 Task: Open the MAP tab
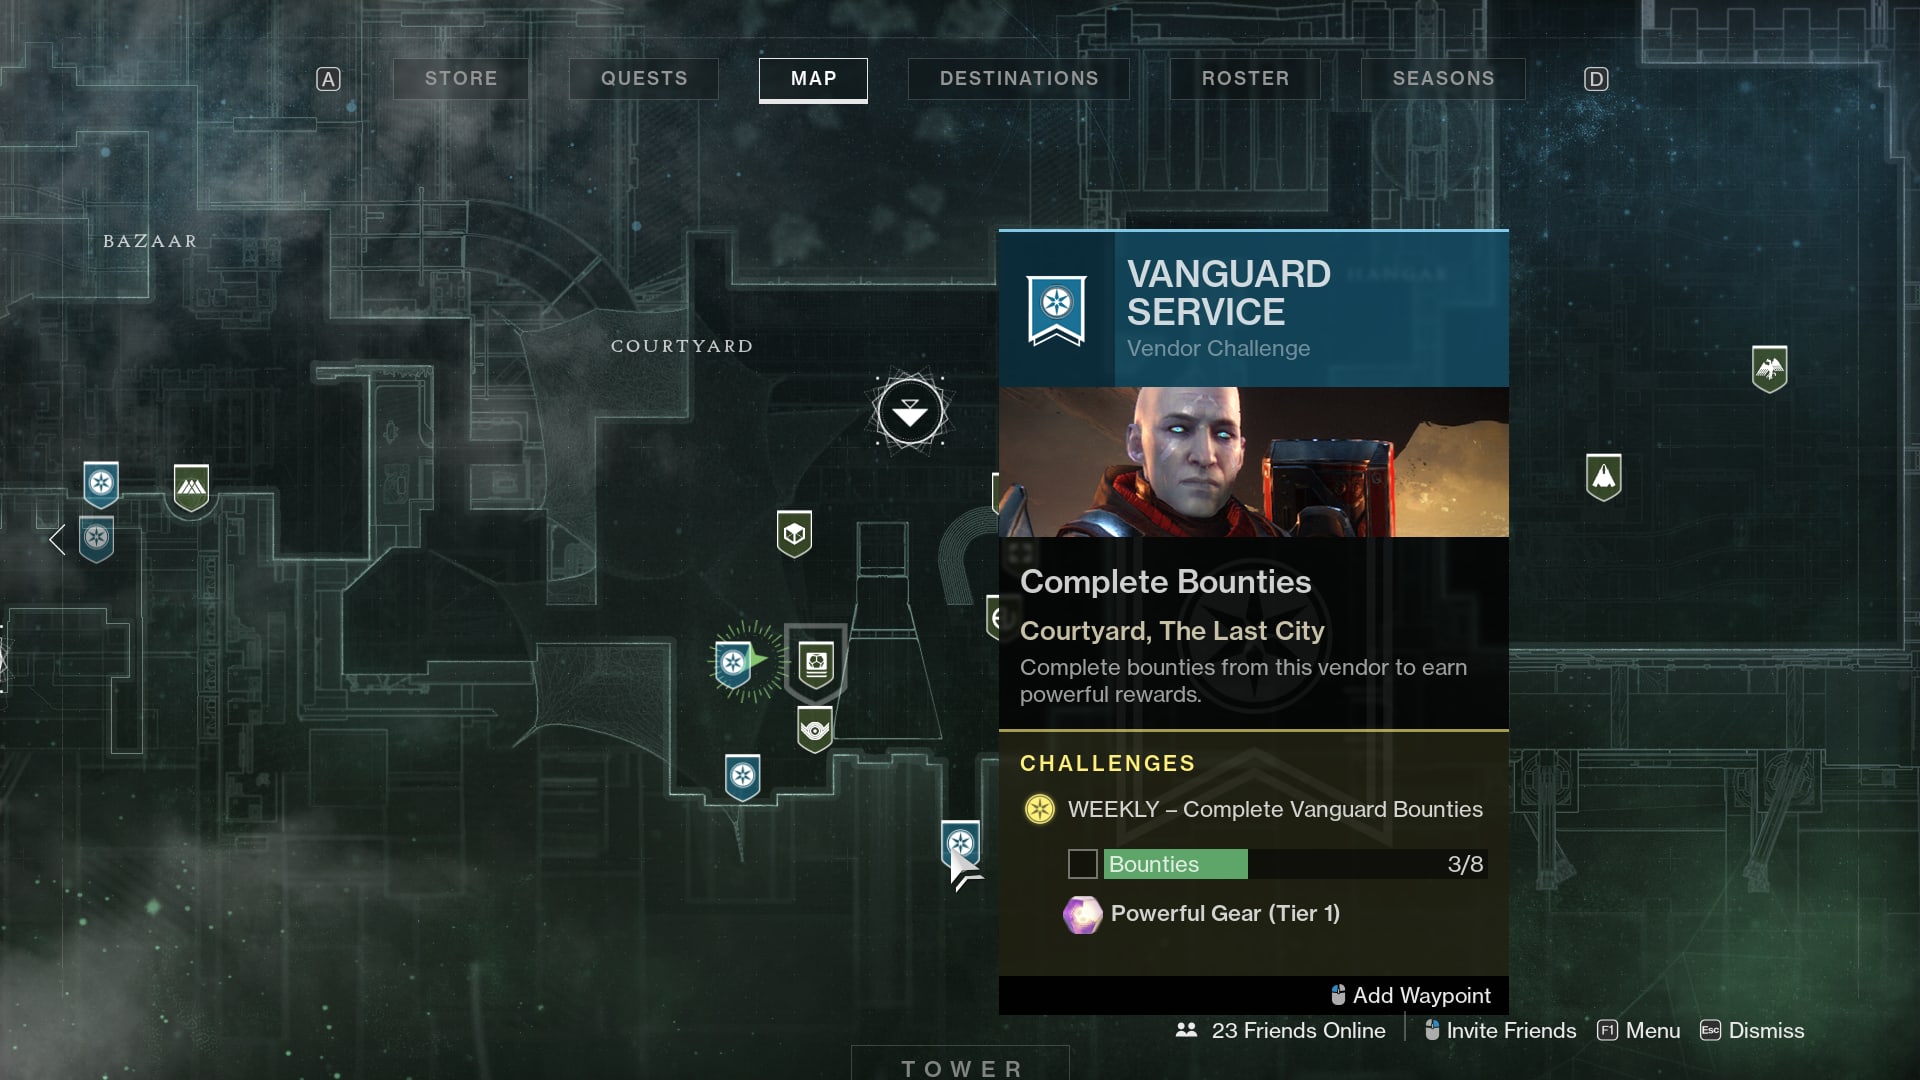click(x=814, y=78)
